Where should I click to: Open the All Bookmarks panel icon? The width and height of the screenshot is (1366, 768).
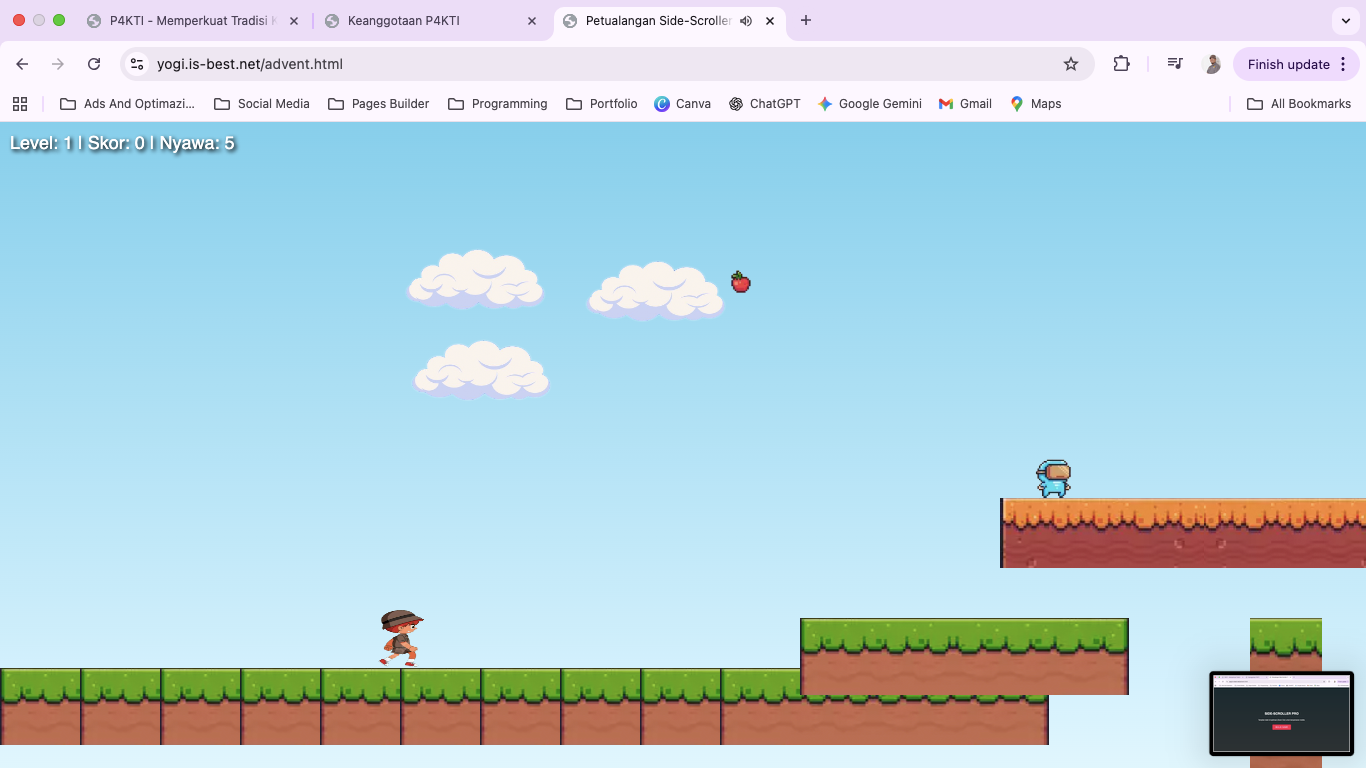[1298, 103]
